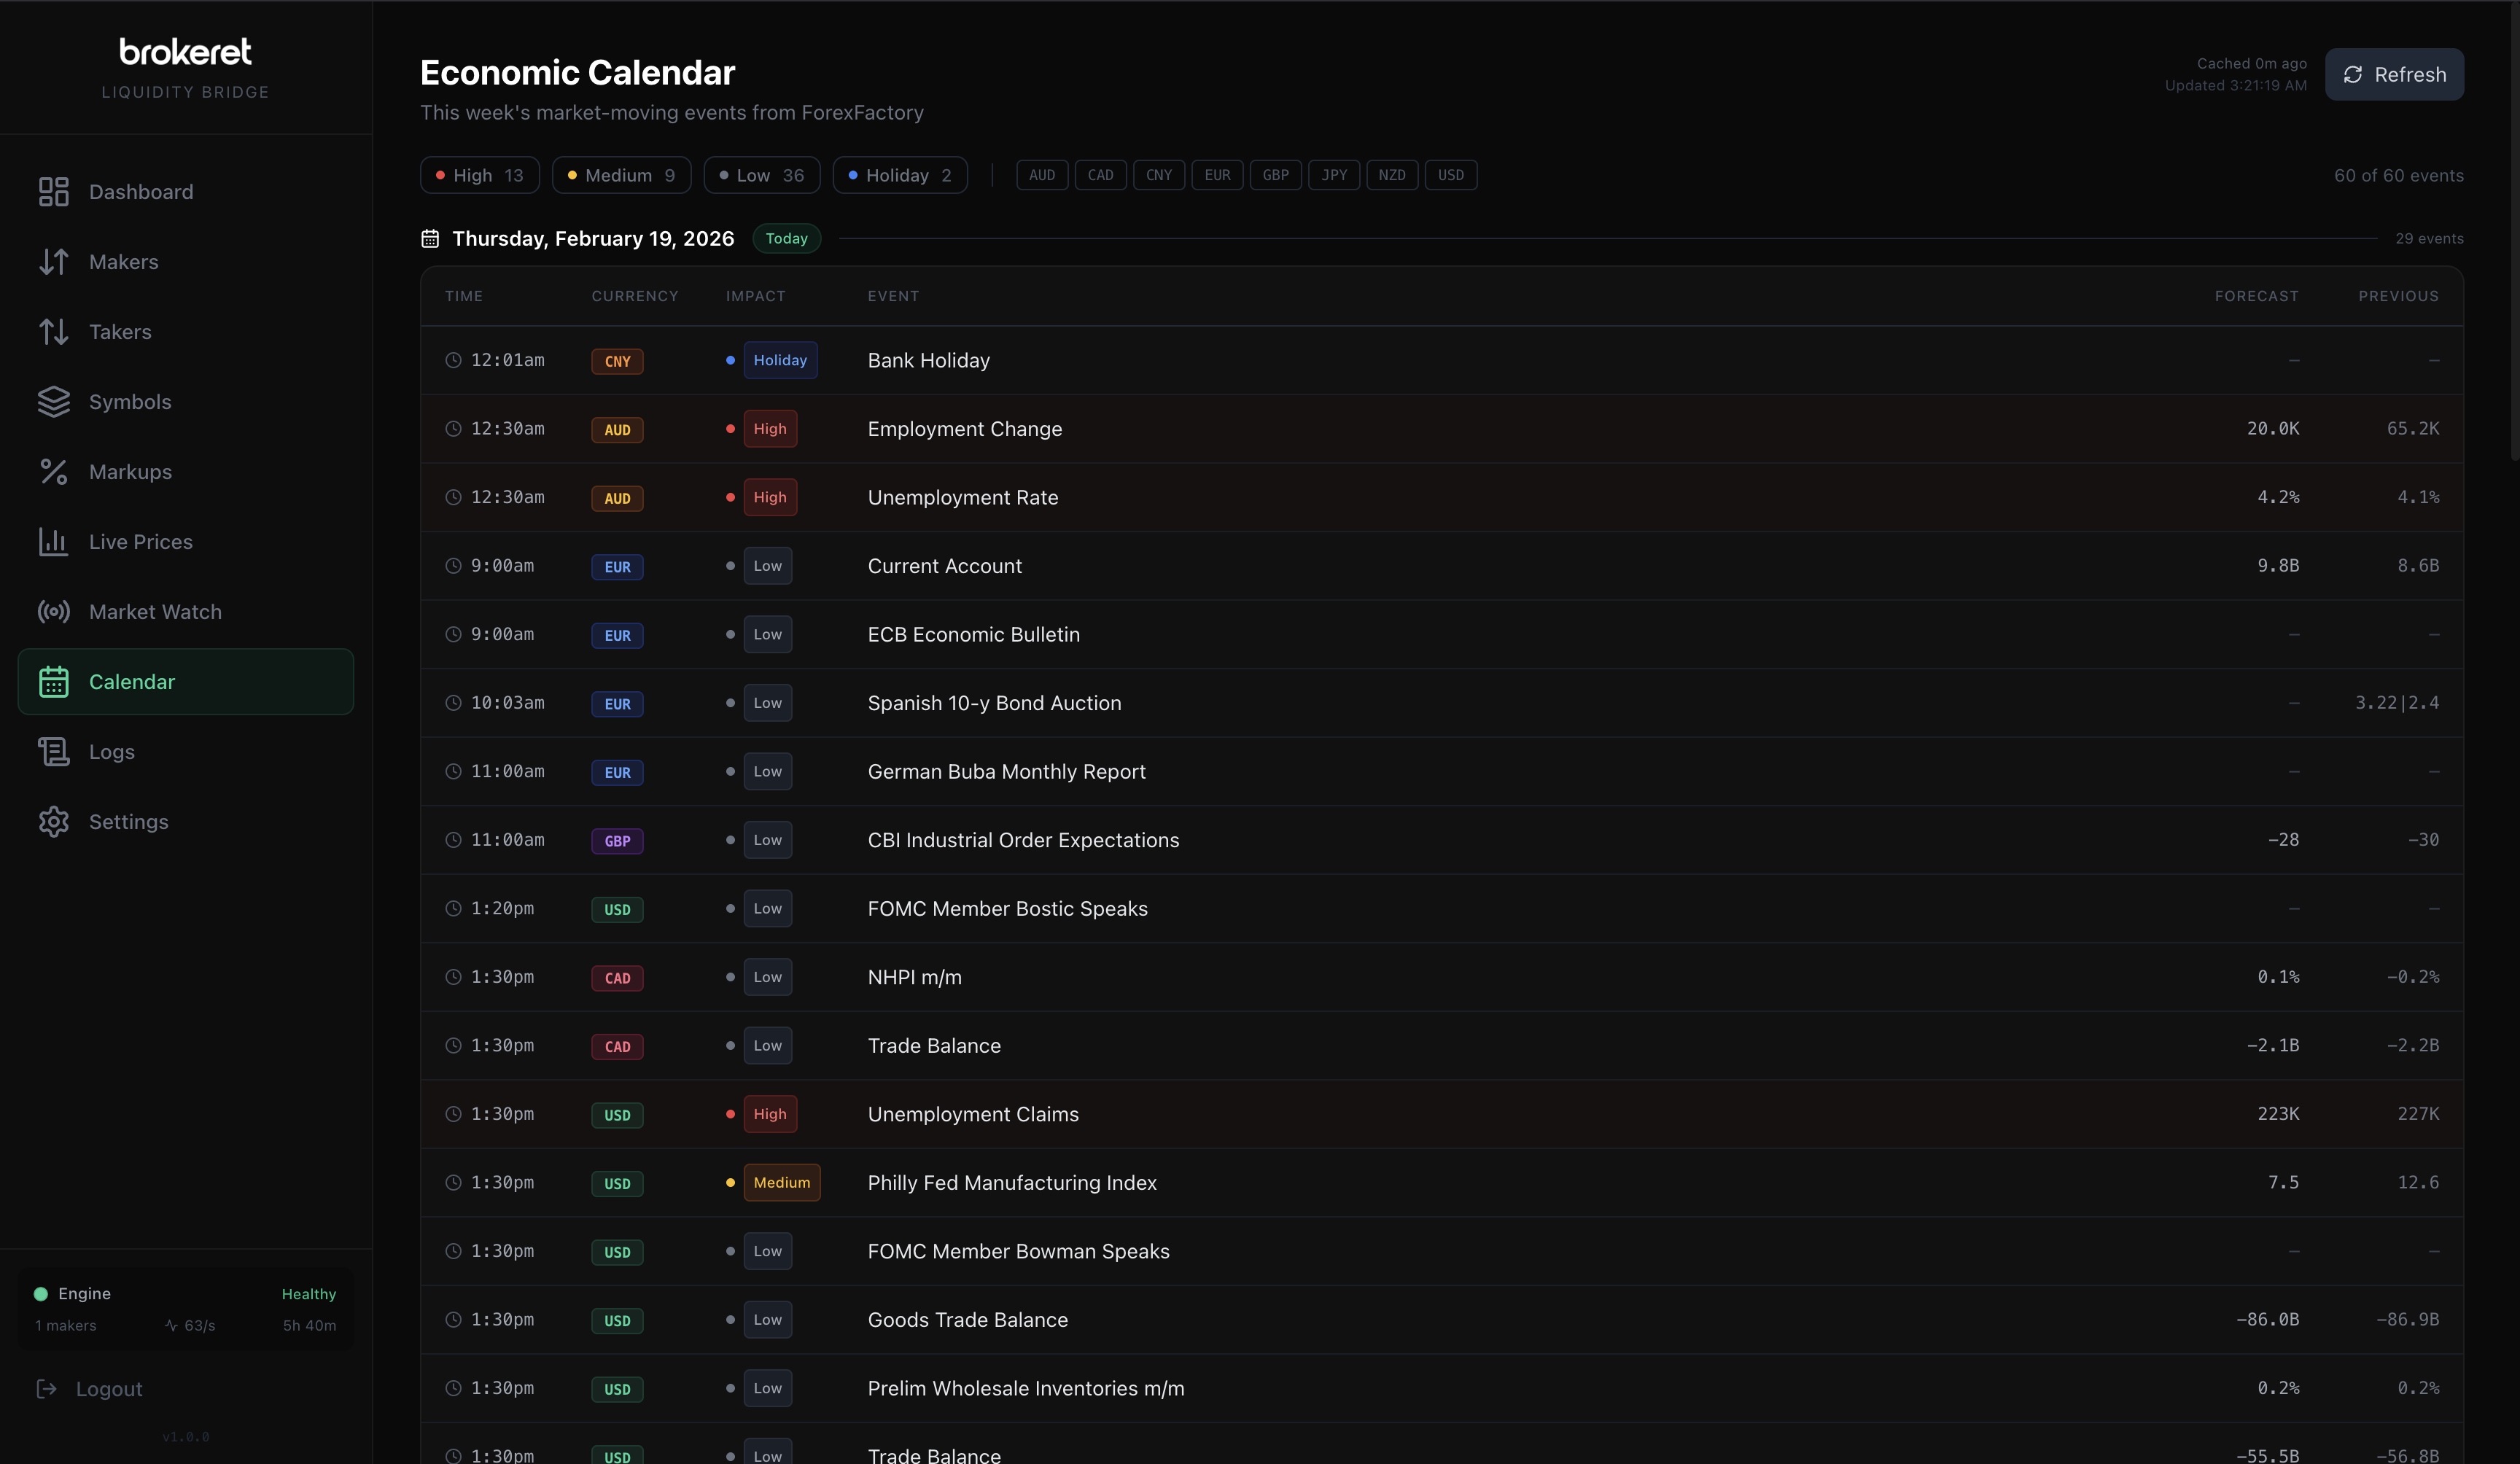This screenshot has width=2520, height=1464.
Task: Open Live Prices chart icon
Action: pyautogui.click(x=54, y=541)
